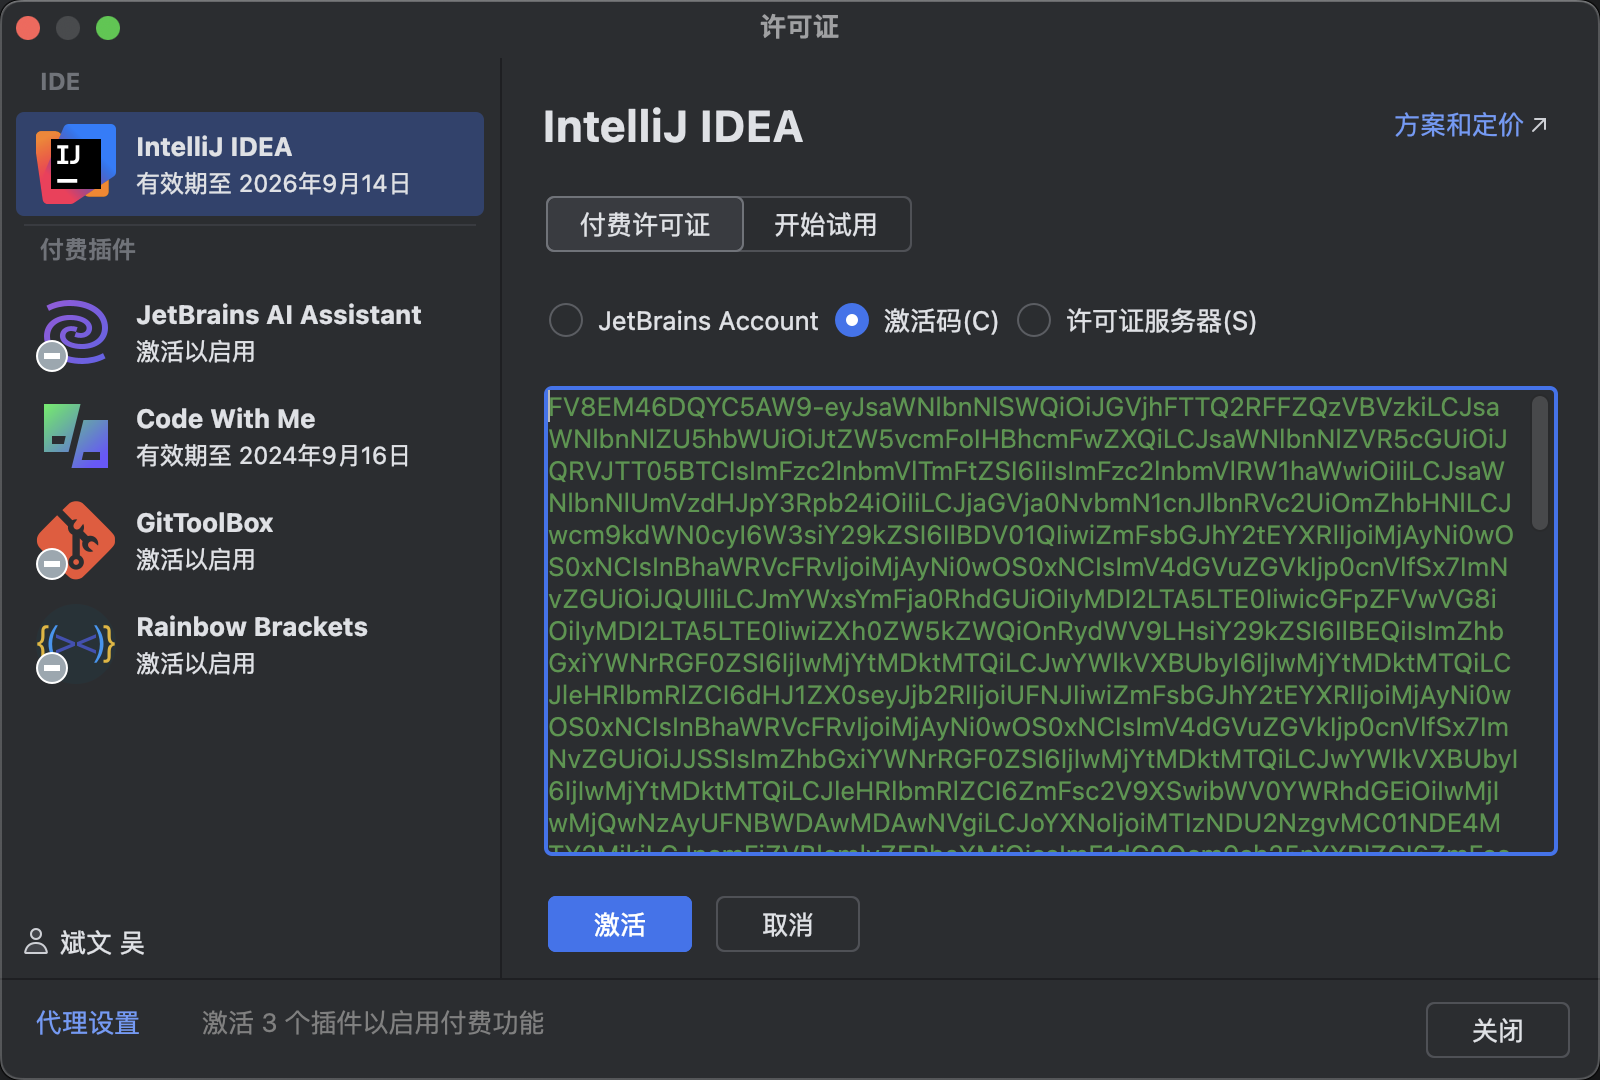Click the gray minimize window button
This screenshot has width=1600, height=1080.
pyautogui.click(x=68, y=28)
